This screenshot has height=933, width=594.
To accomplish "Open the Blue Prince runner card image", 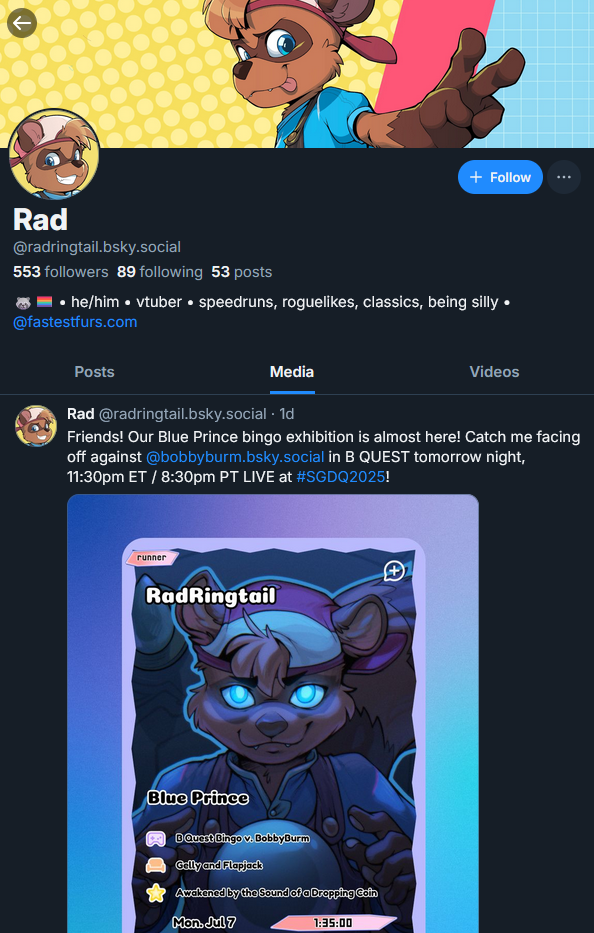I will 273,713.
